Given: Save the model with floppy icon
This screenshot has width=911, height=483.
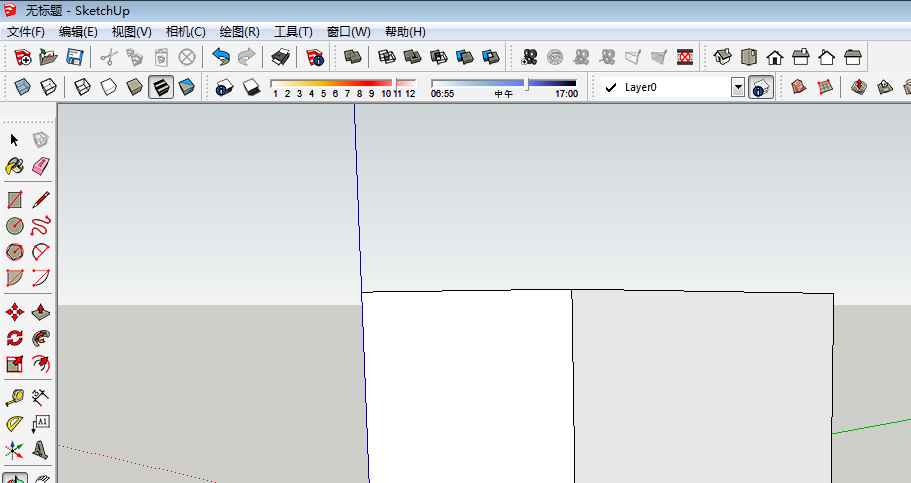Looking at the screenshot, I should click(74, 57).
